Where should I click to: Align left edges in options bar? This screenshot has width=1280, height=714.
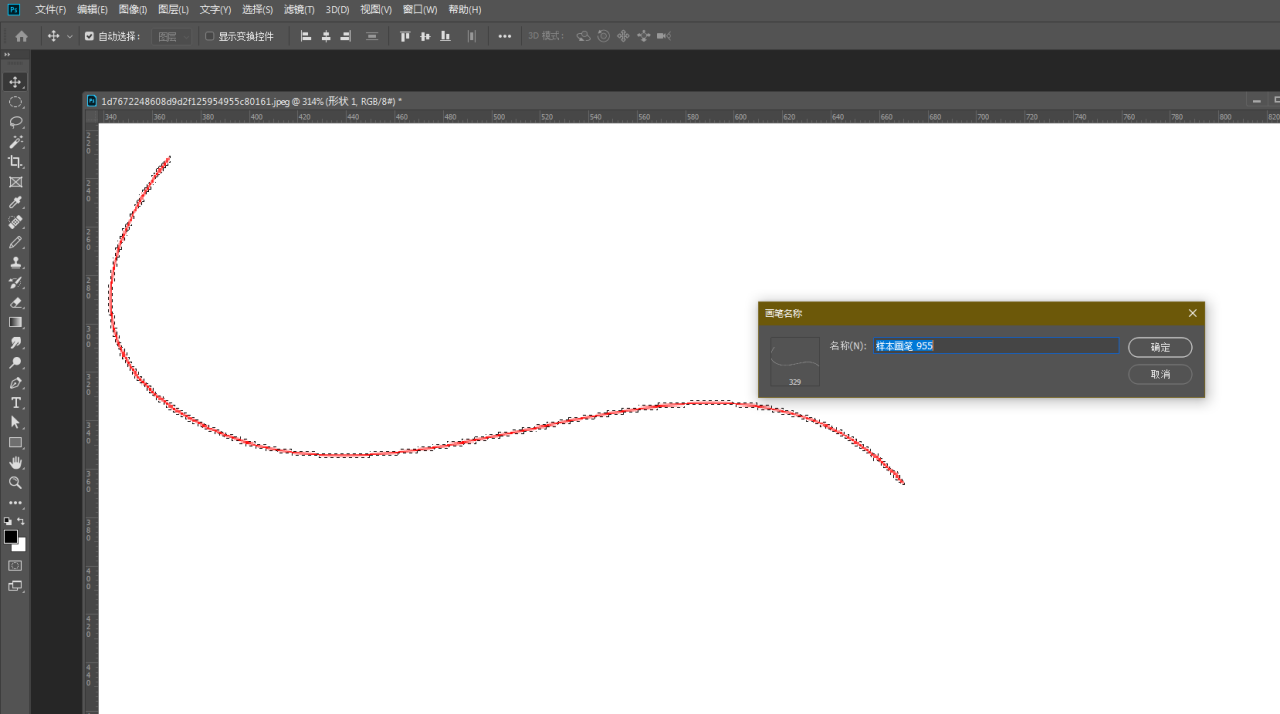pos(306,36)
